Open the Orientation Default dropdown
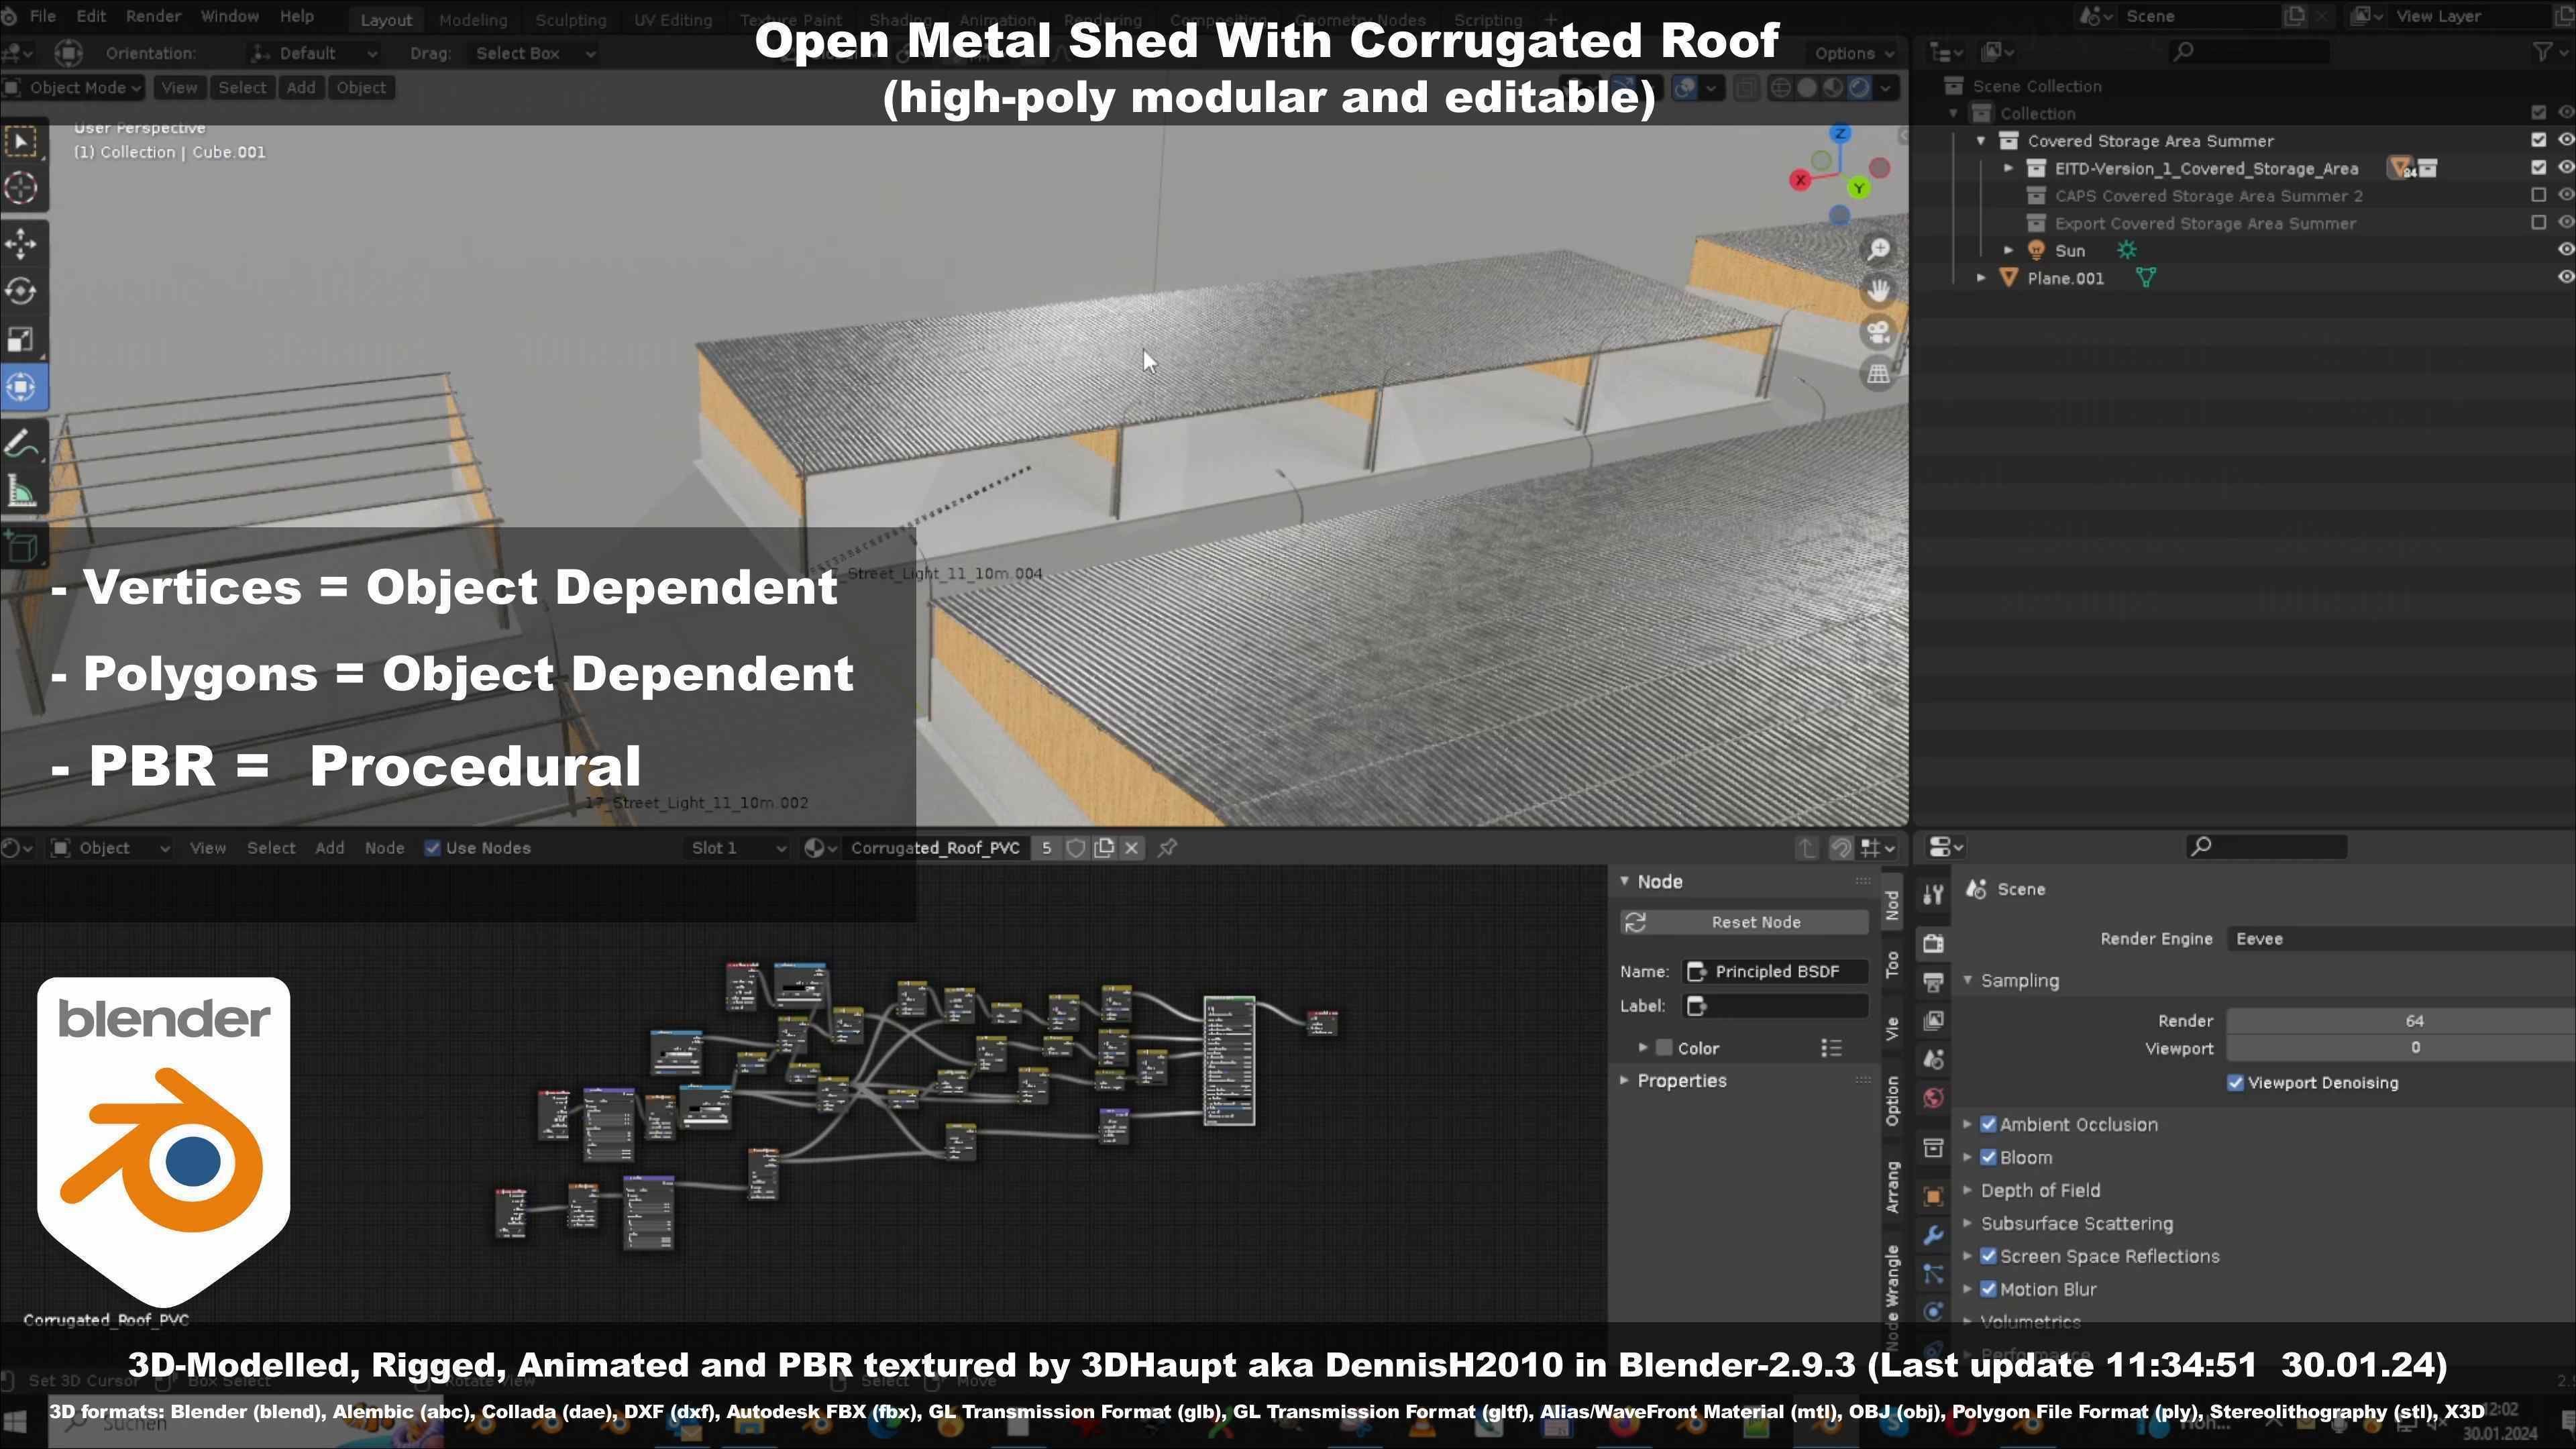Viewport: 2576px width, 1449px height. tap(315, 53)
